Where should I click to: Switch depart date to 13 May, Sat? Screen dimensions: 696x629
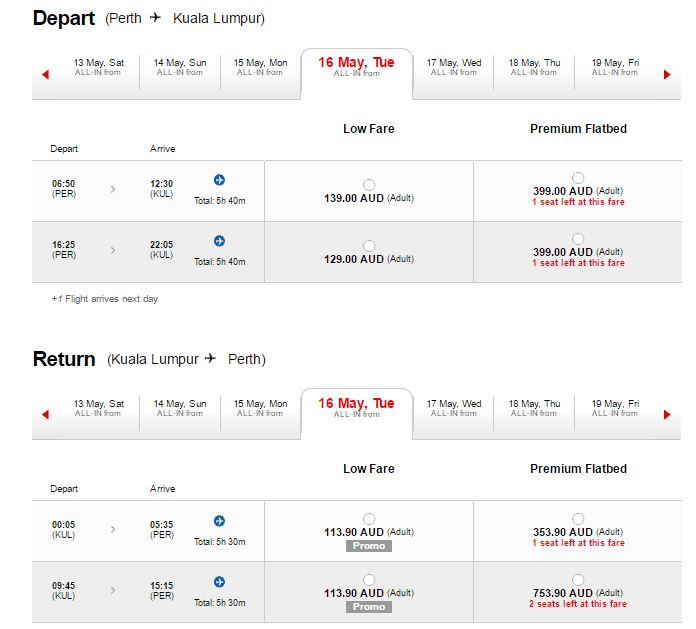(99, 67)
